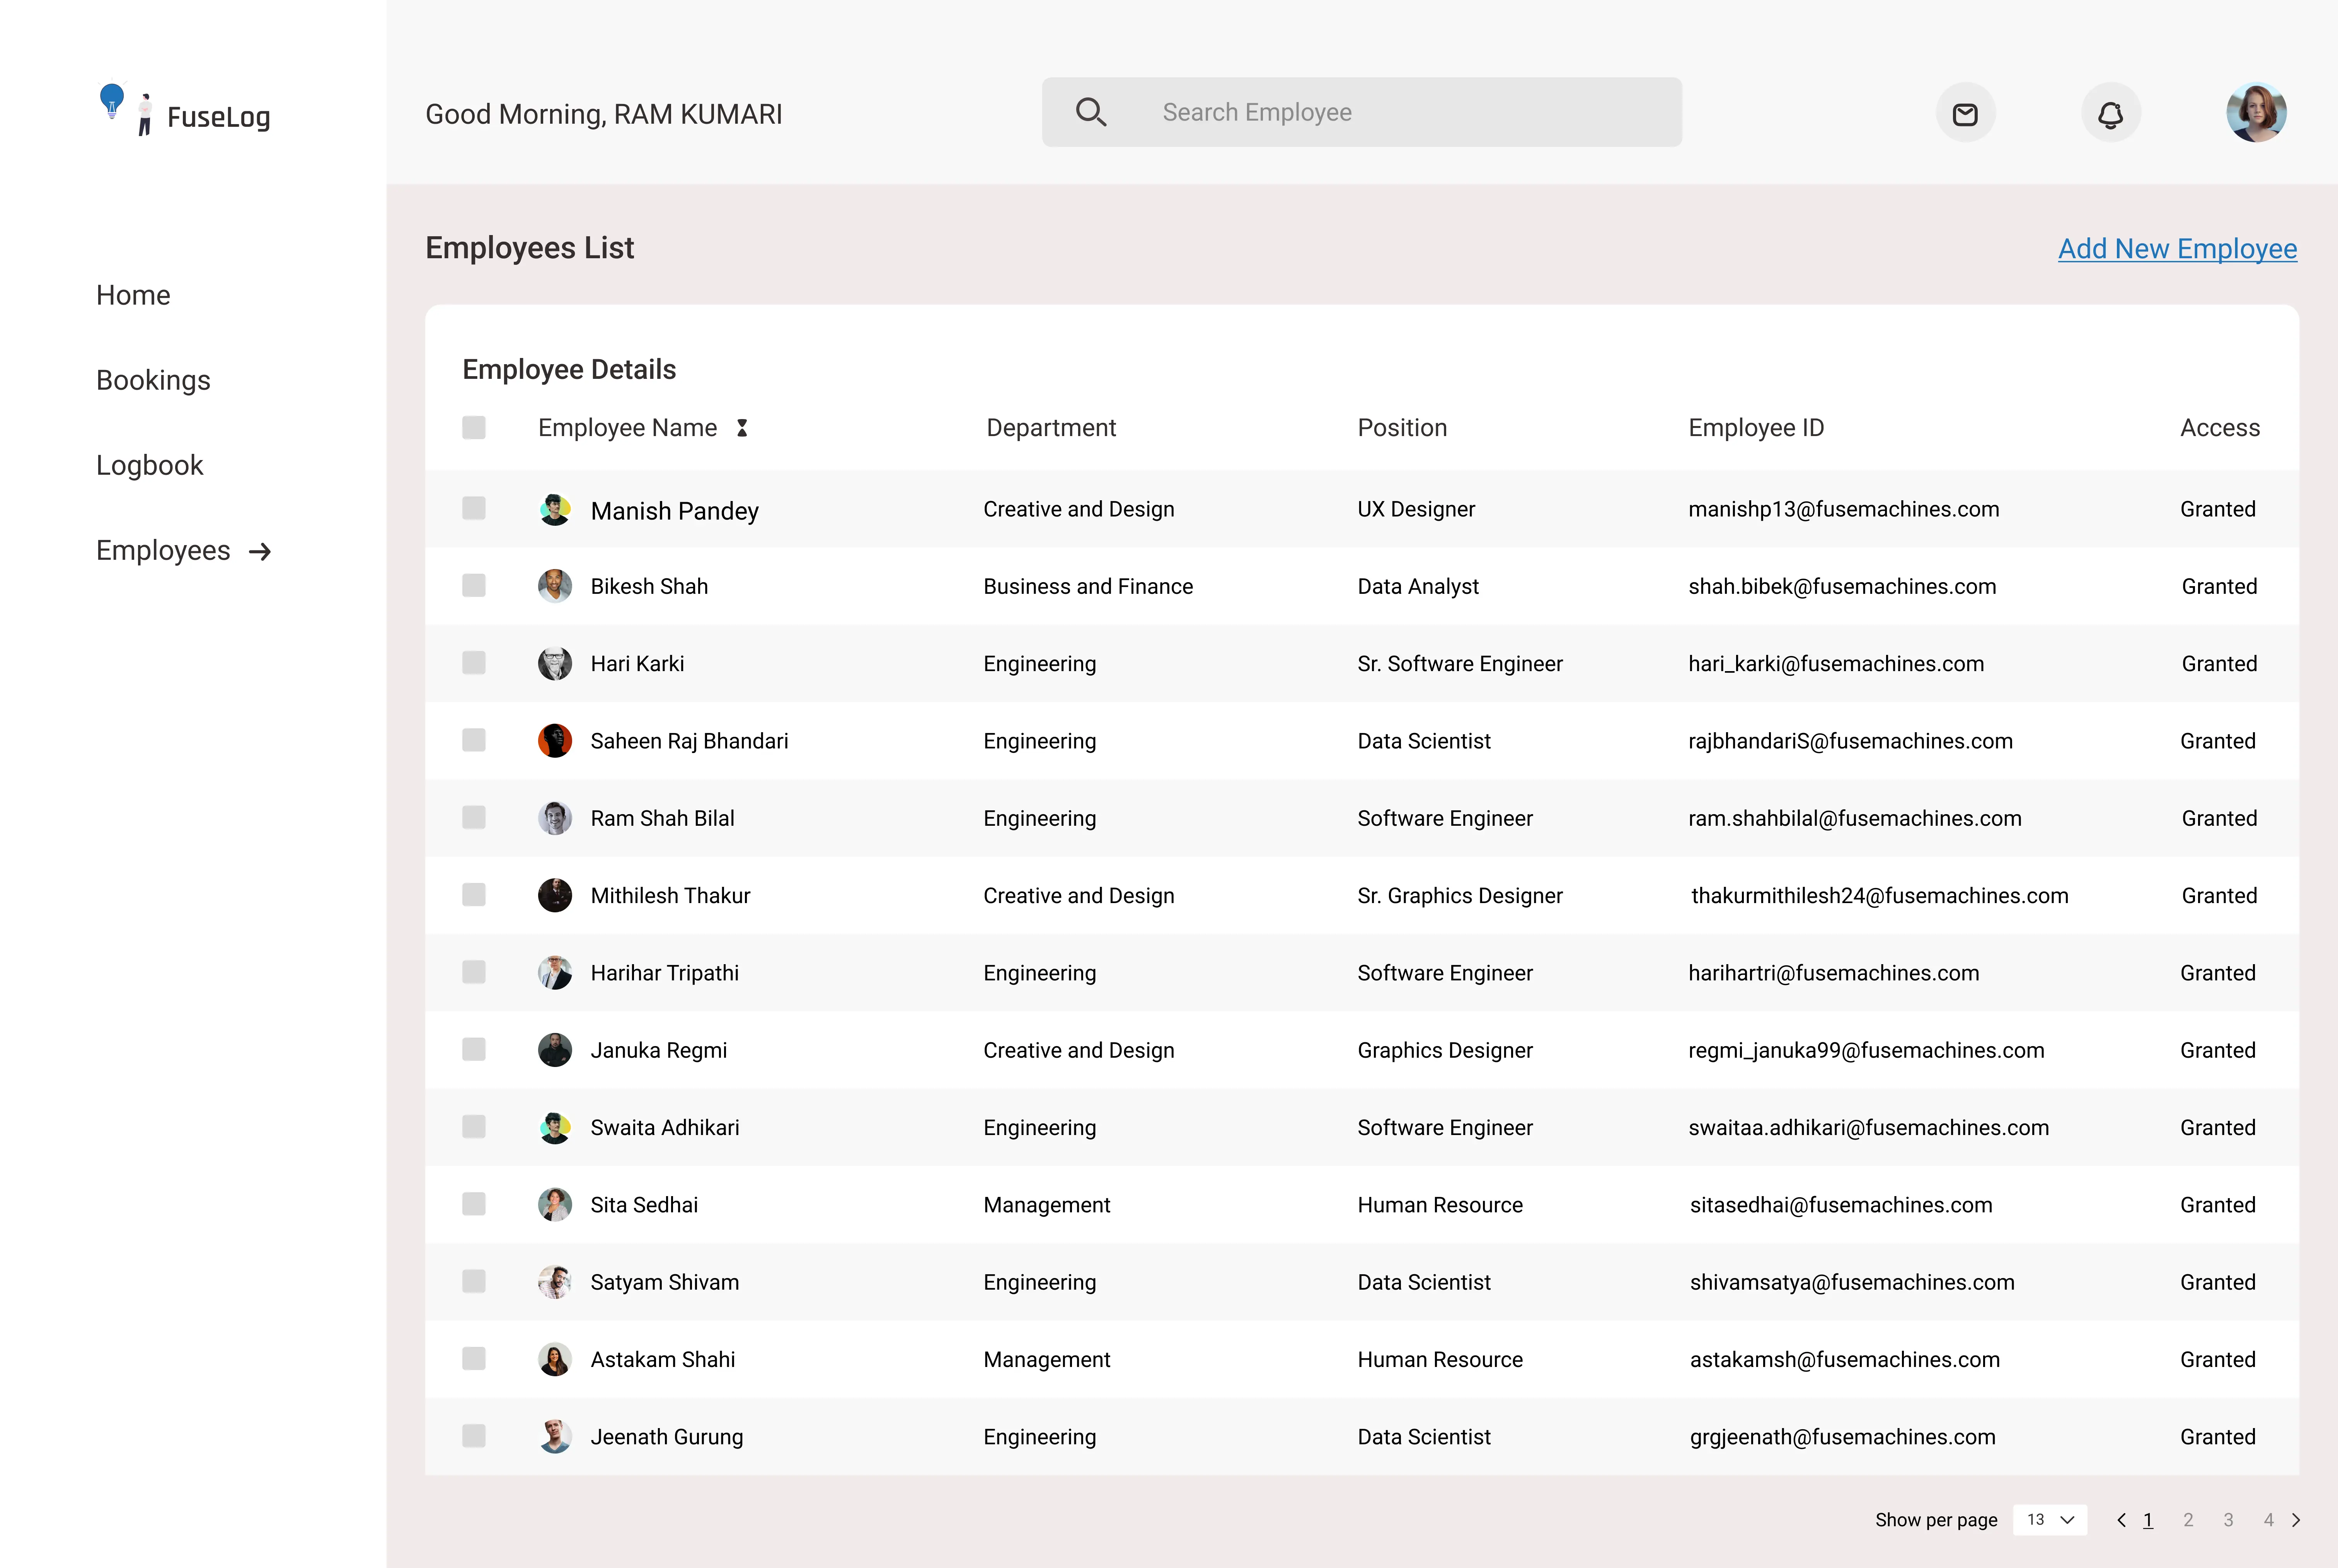This screenshot has height=1568, width=2338.
Task: Sort by Employee Name sort icon
Action: pyautogui.click(x=742, y=428)
